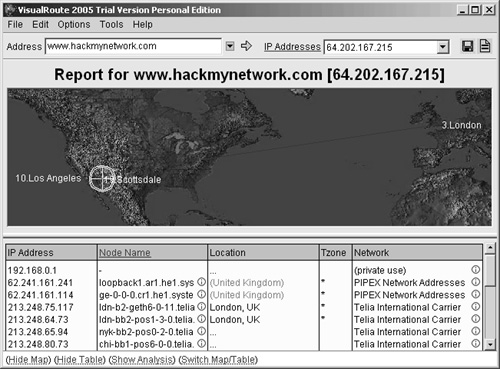
Task: Info icon beside chi-bb1-pos6-0-0.telia node
Action: 201,343
